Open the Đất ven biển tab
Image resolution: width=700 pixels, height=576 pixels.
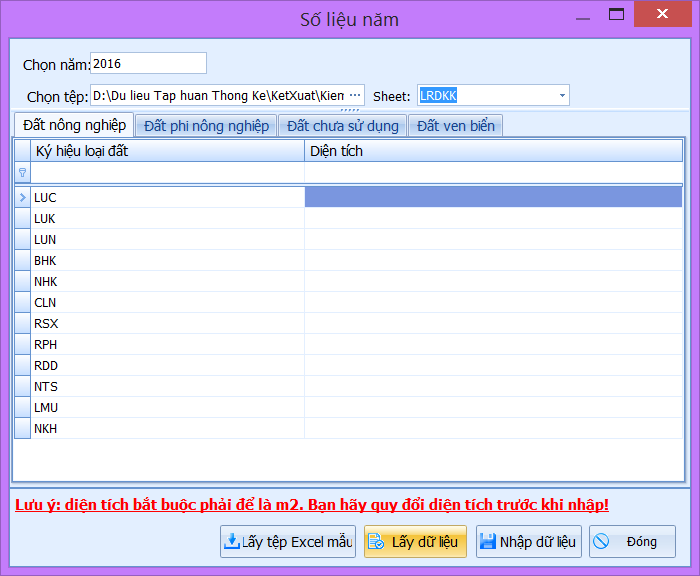tap(455, 125)
